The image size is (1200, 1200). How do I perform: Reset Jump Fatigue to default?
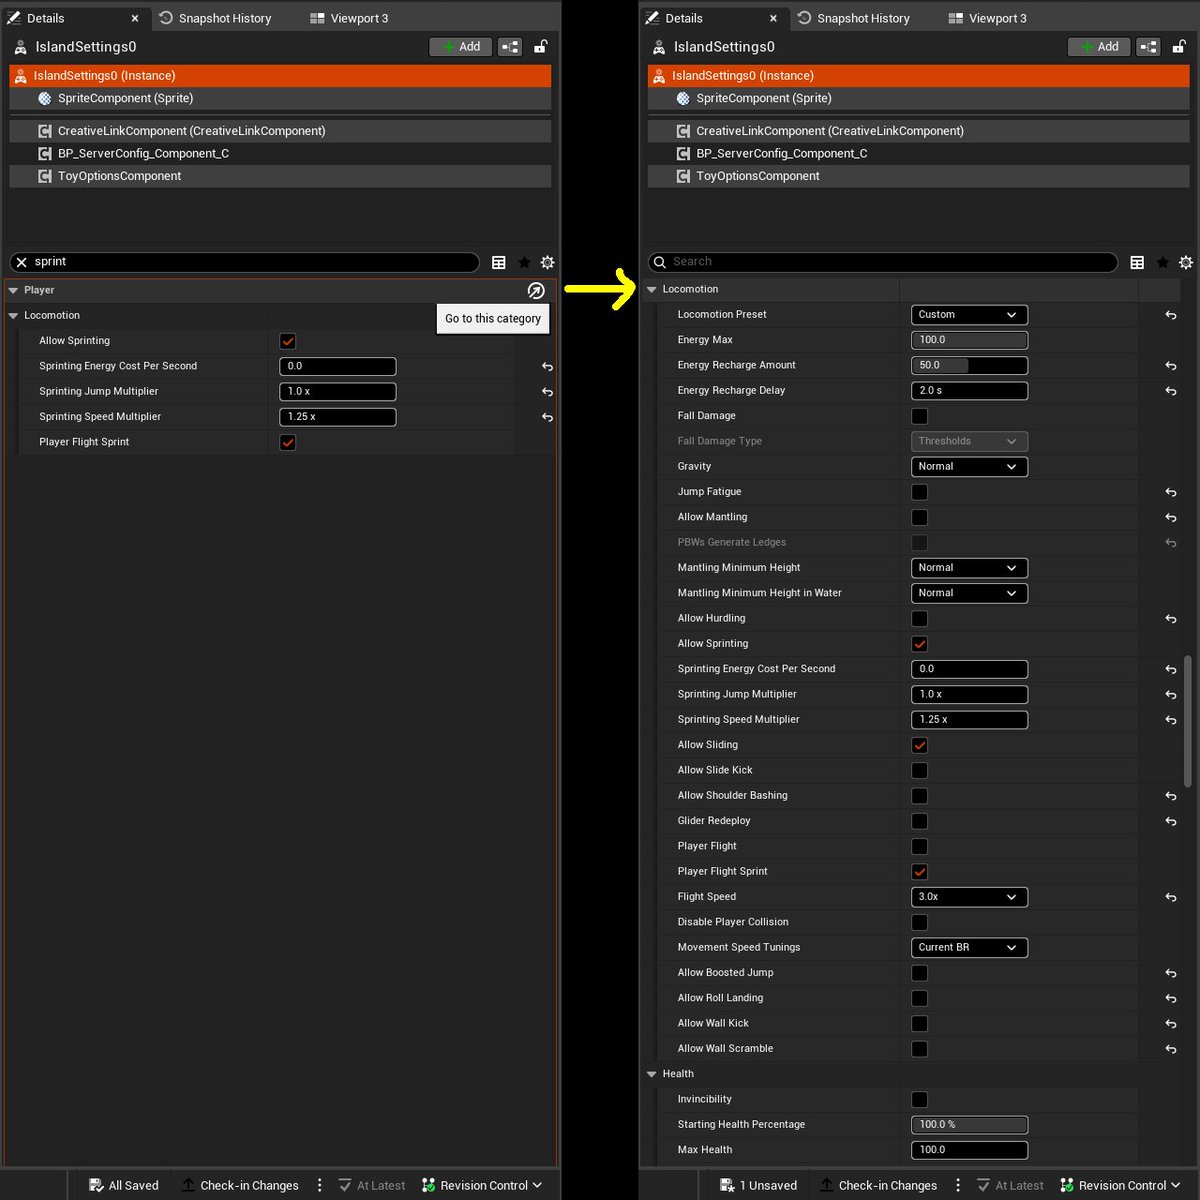[x=1170, y=492]
